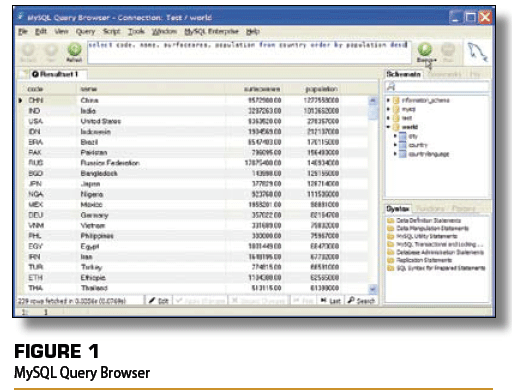Click the Next toolbar icon
The width and height of the screenshot is (512, 390).
pos(51,50)
